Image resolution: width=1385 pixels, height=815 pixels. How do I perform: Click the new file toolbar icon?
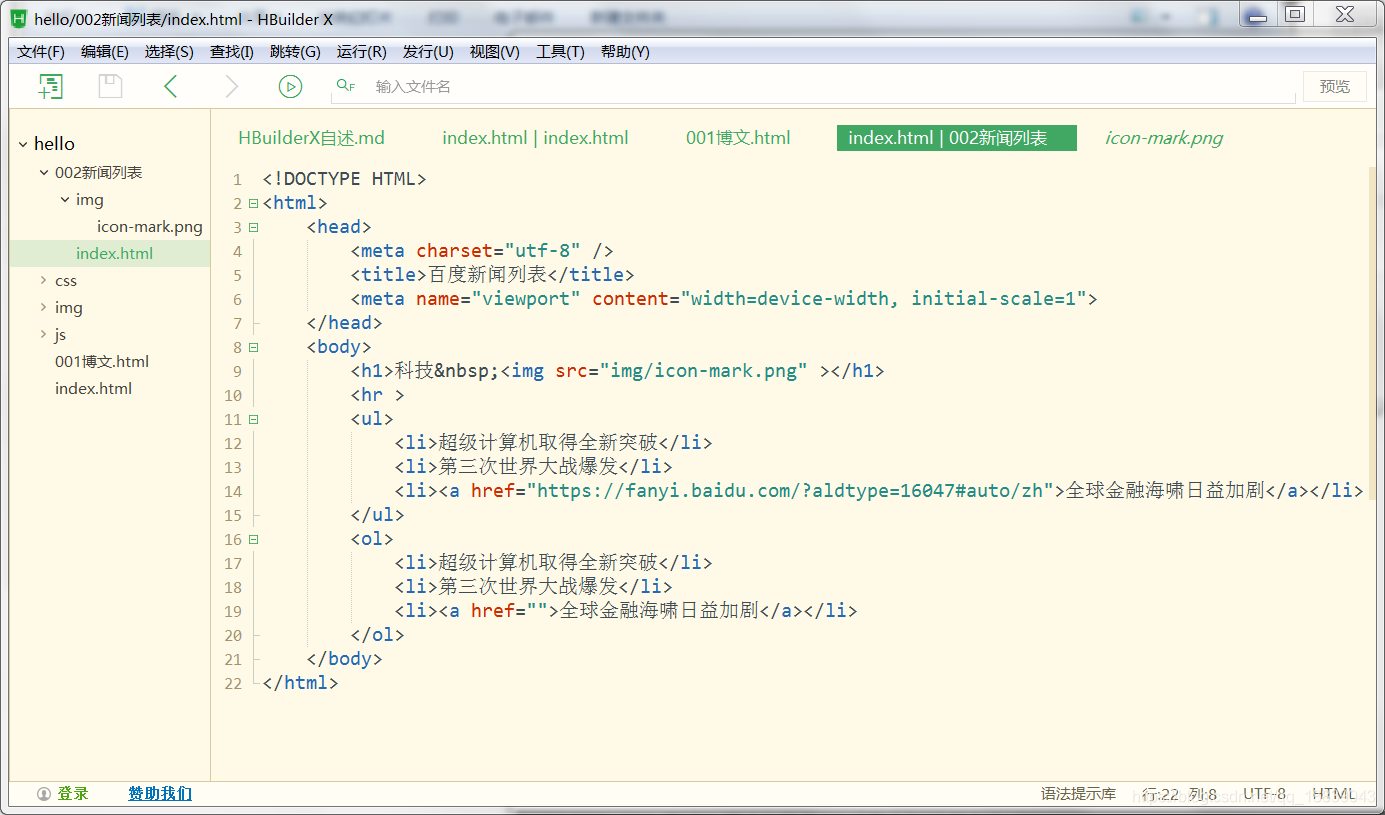(x=51, y=87)
